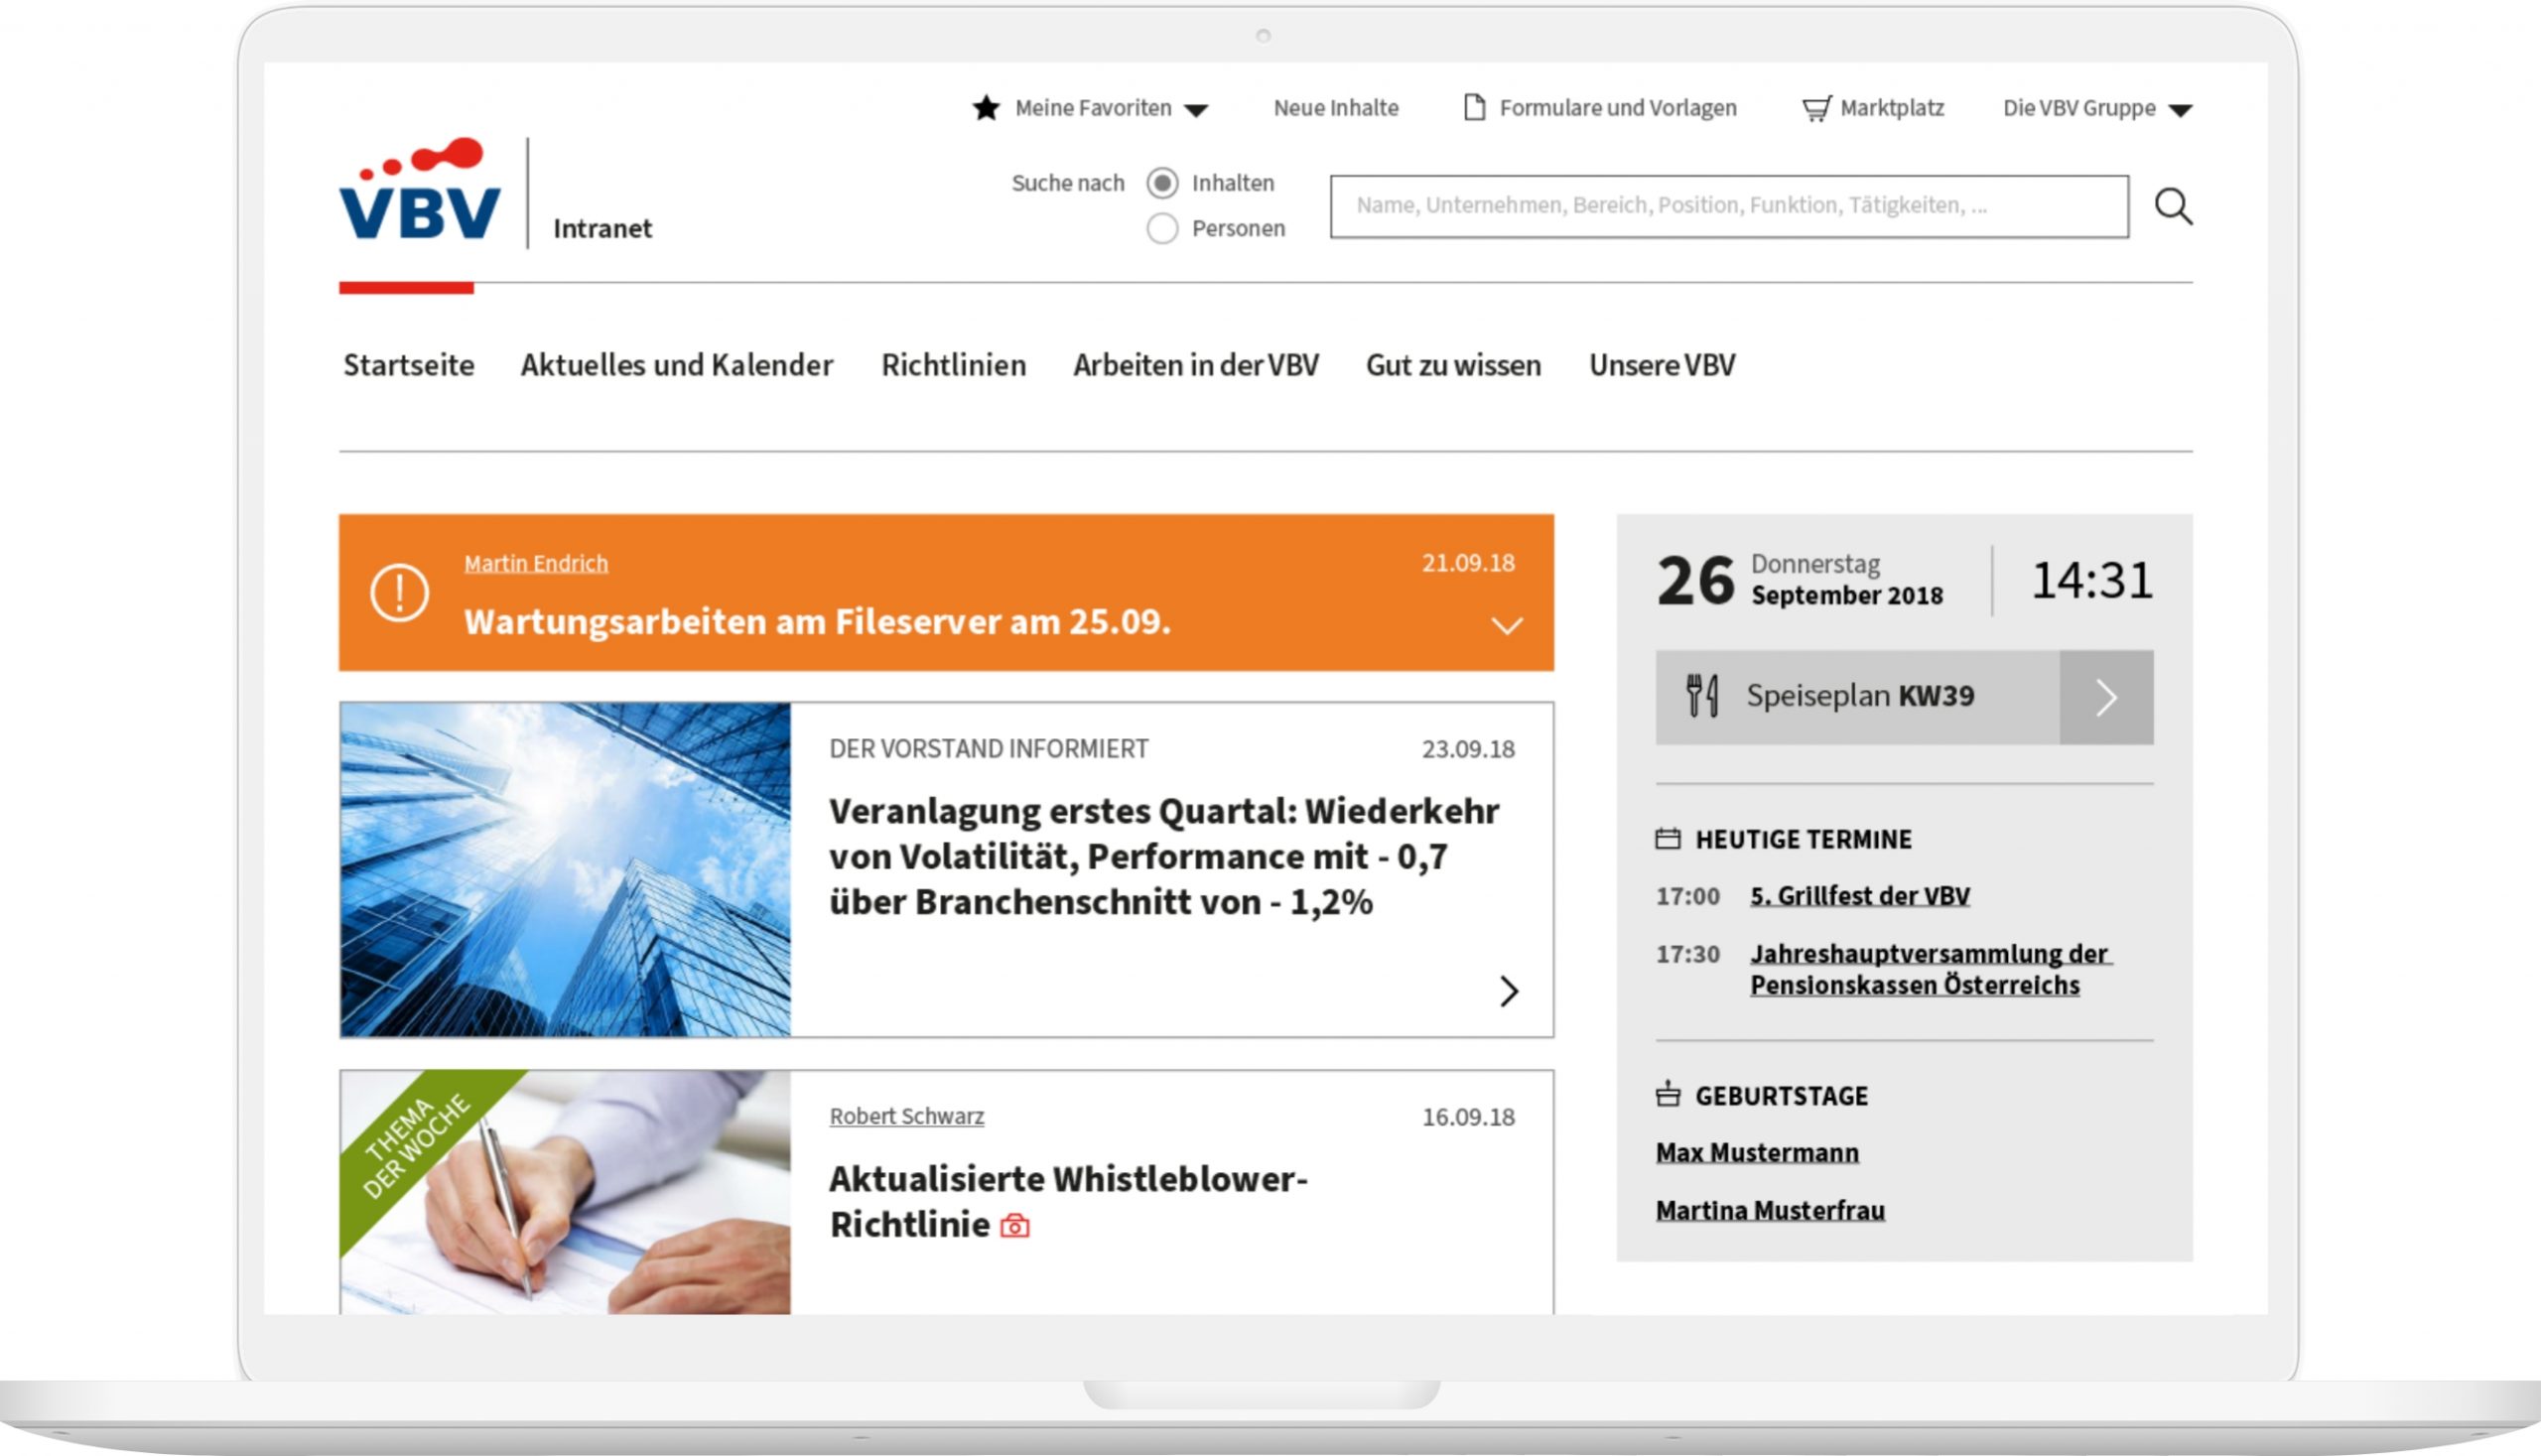The width and height of the screenshot is (2541, 1456).
Task: Open Neue Inhalte link
Action: point(1336,108)
